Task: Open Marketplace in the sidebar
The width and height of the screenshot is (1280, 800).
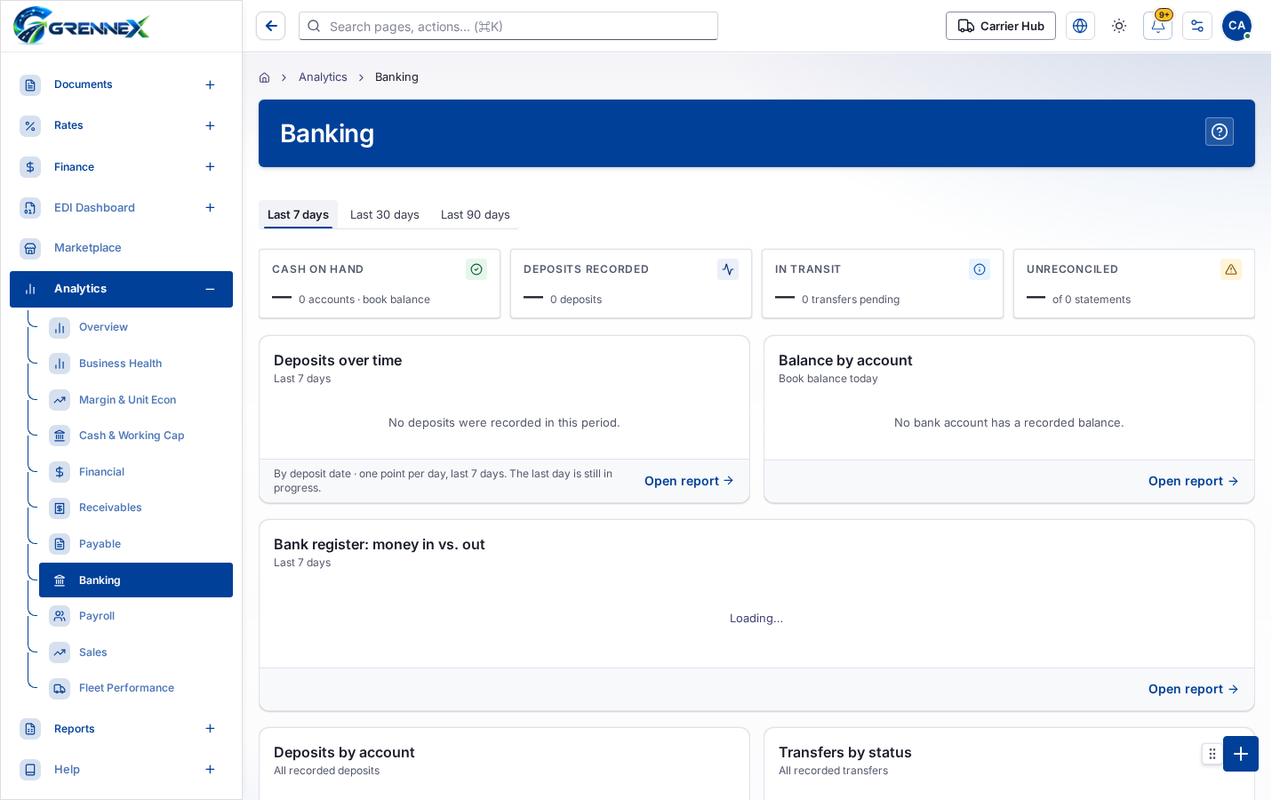Action: (121, 248)
